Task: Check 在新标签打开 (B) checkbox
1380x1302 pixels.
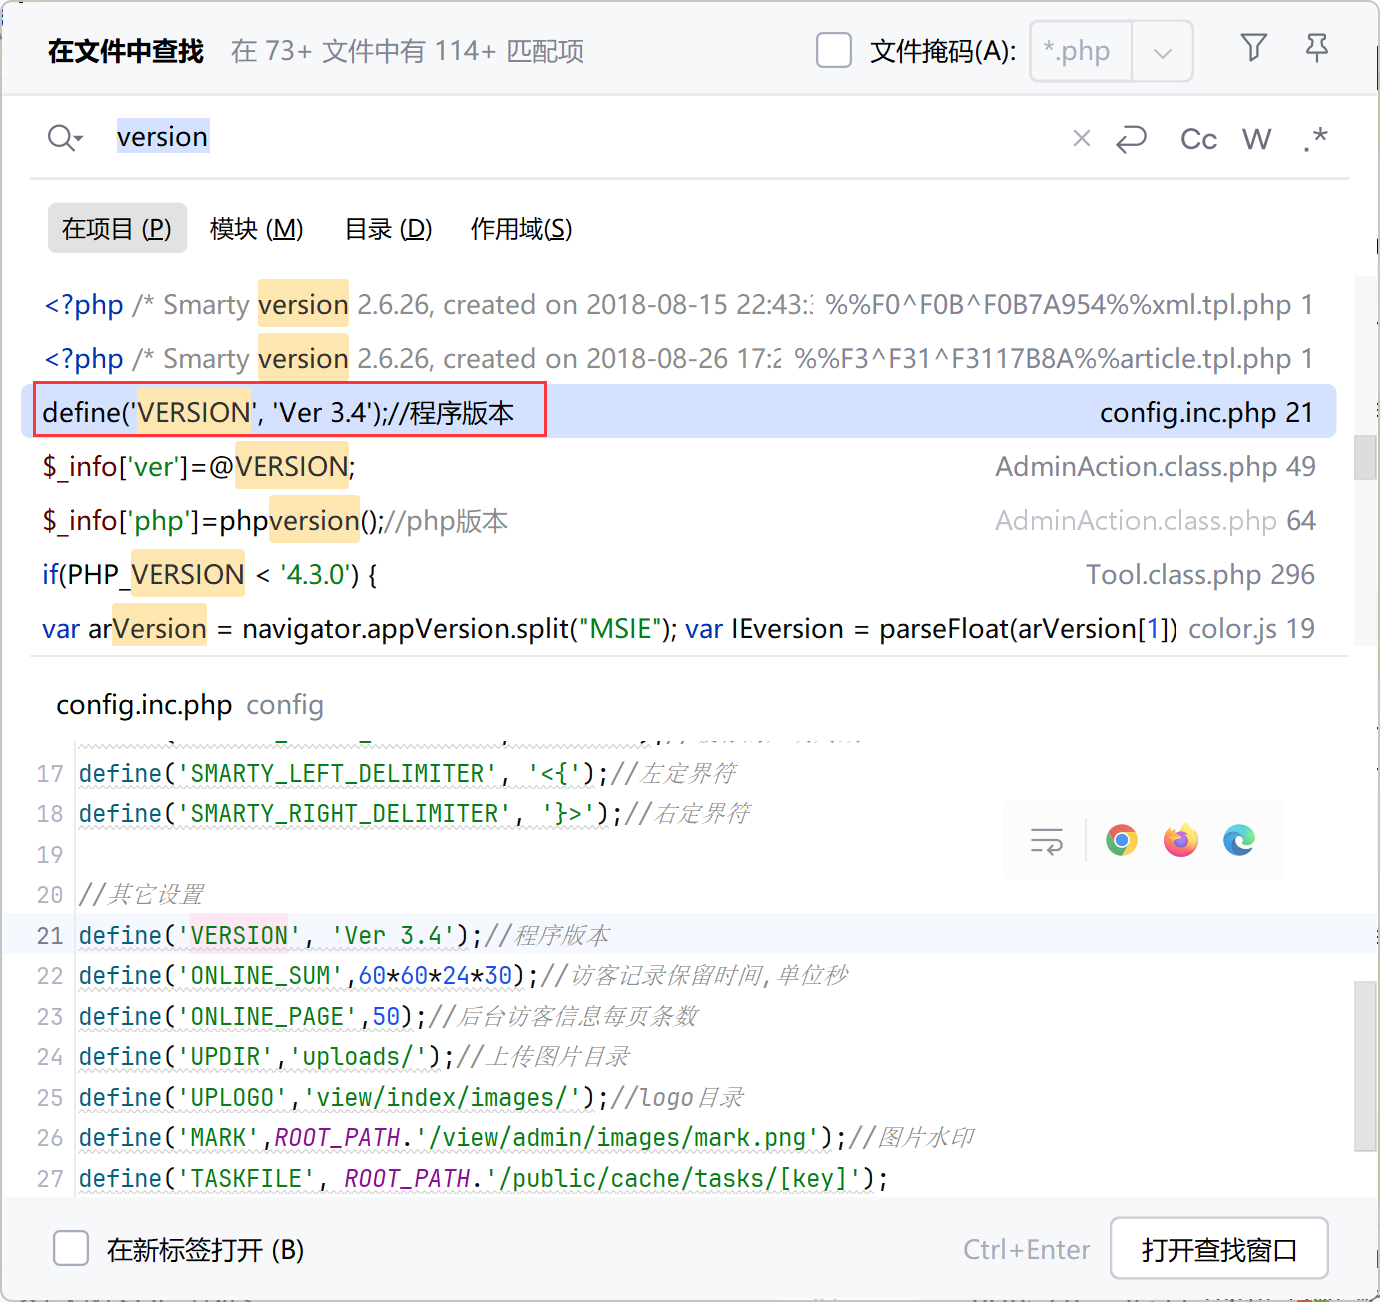Action: click(71, 1248)
